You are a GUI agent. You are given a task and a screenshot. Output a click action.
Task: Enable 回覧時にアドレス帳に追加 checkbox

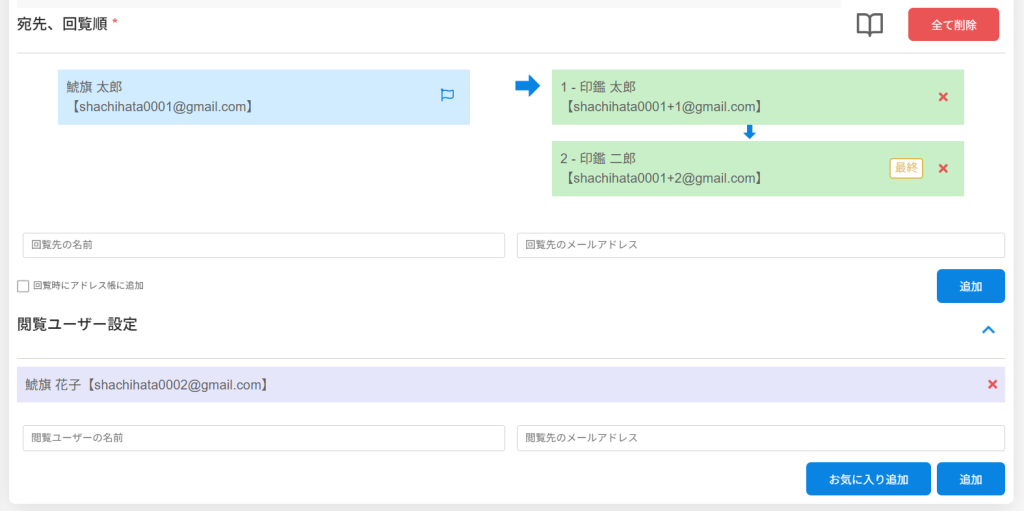pyautogui.click(x=23, y=286)
